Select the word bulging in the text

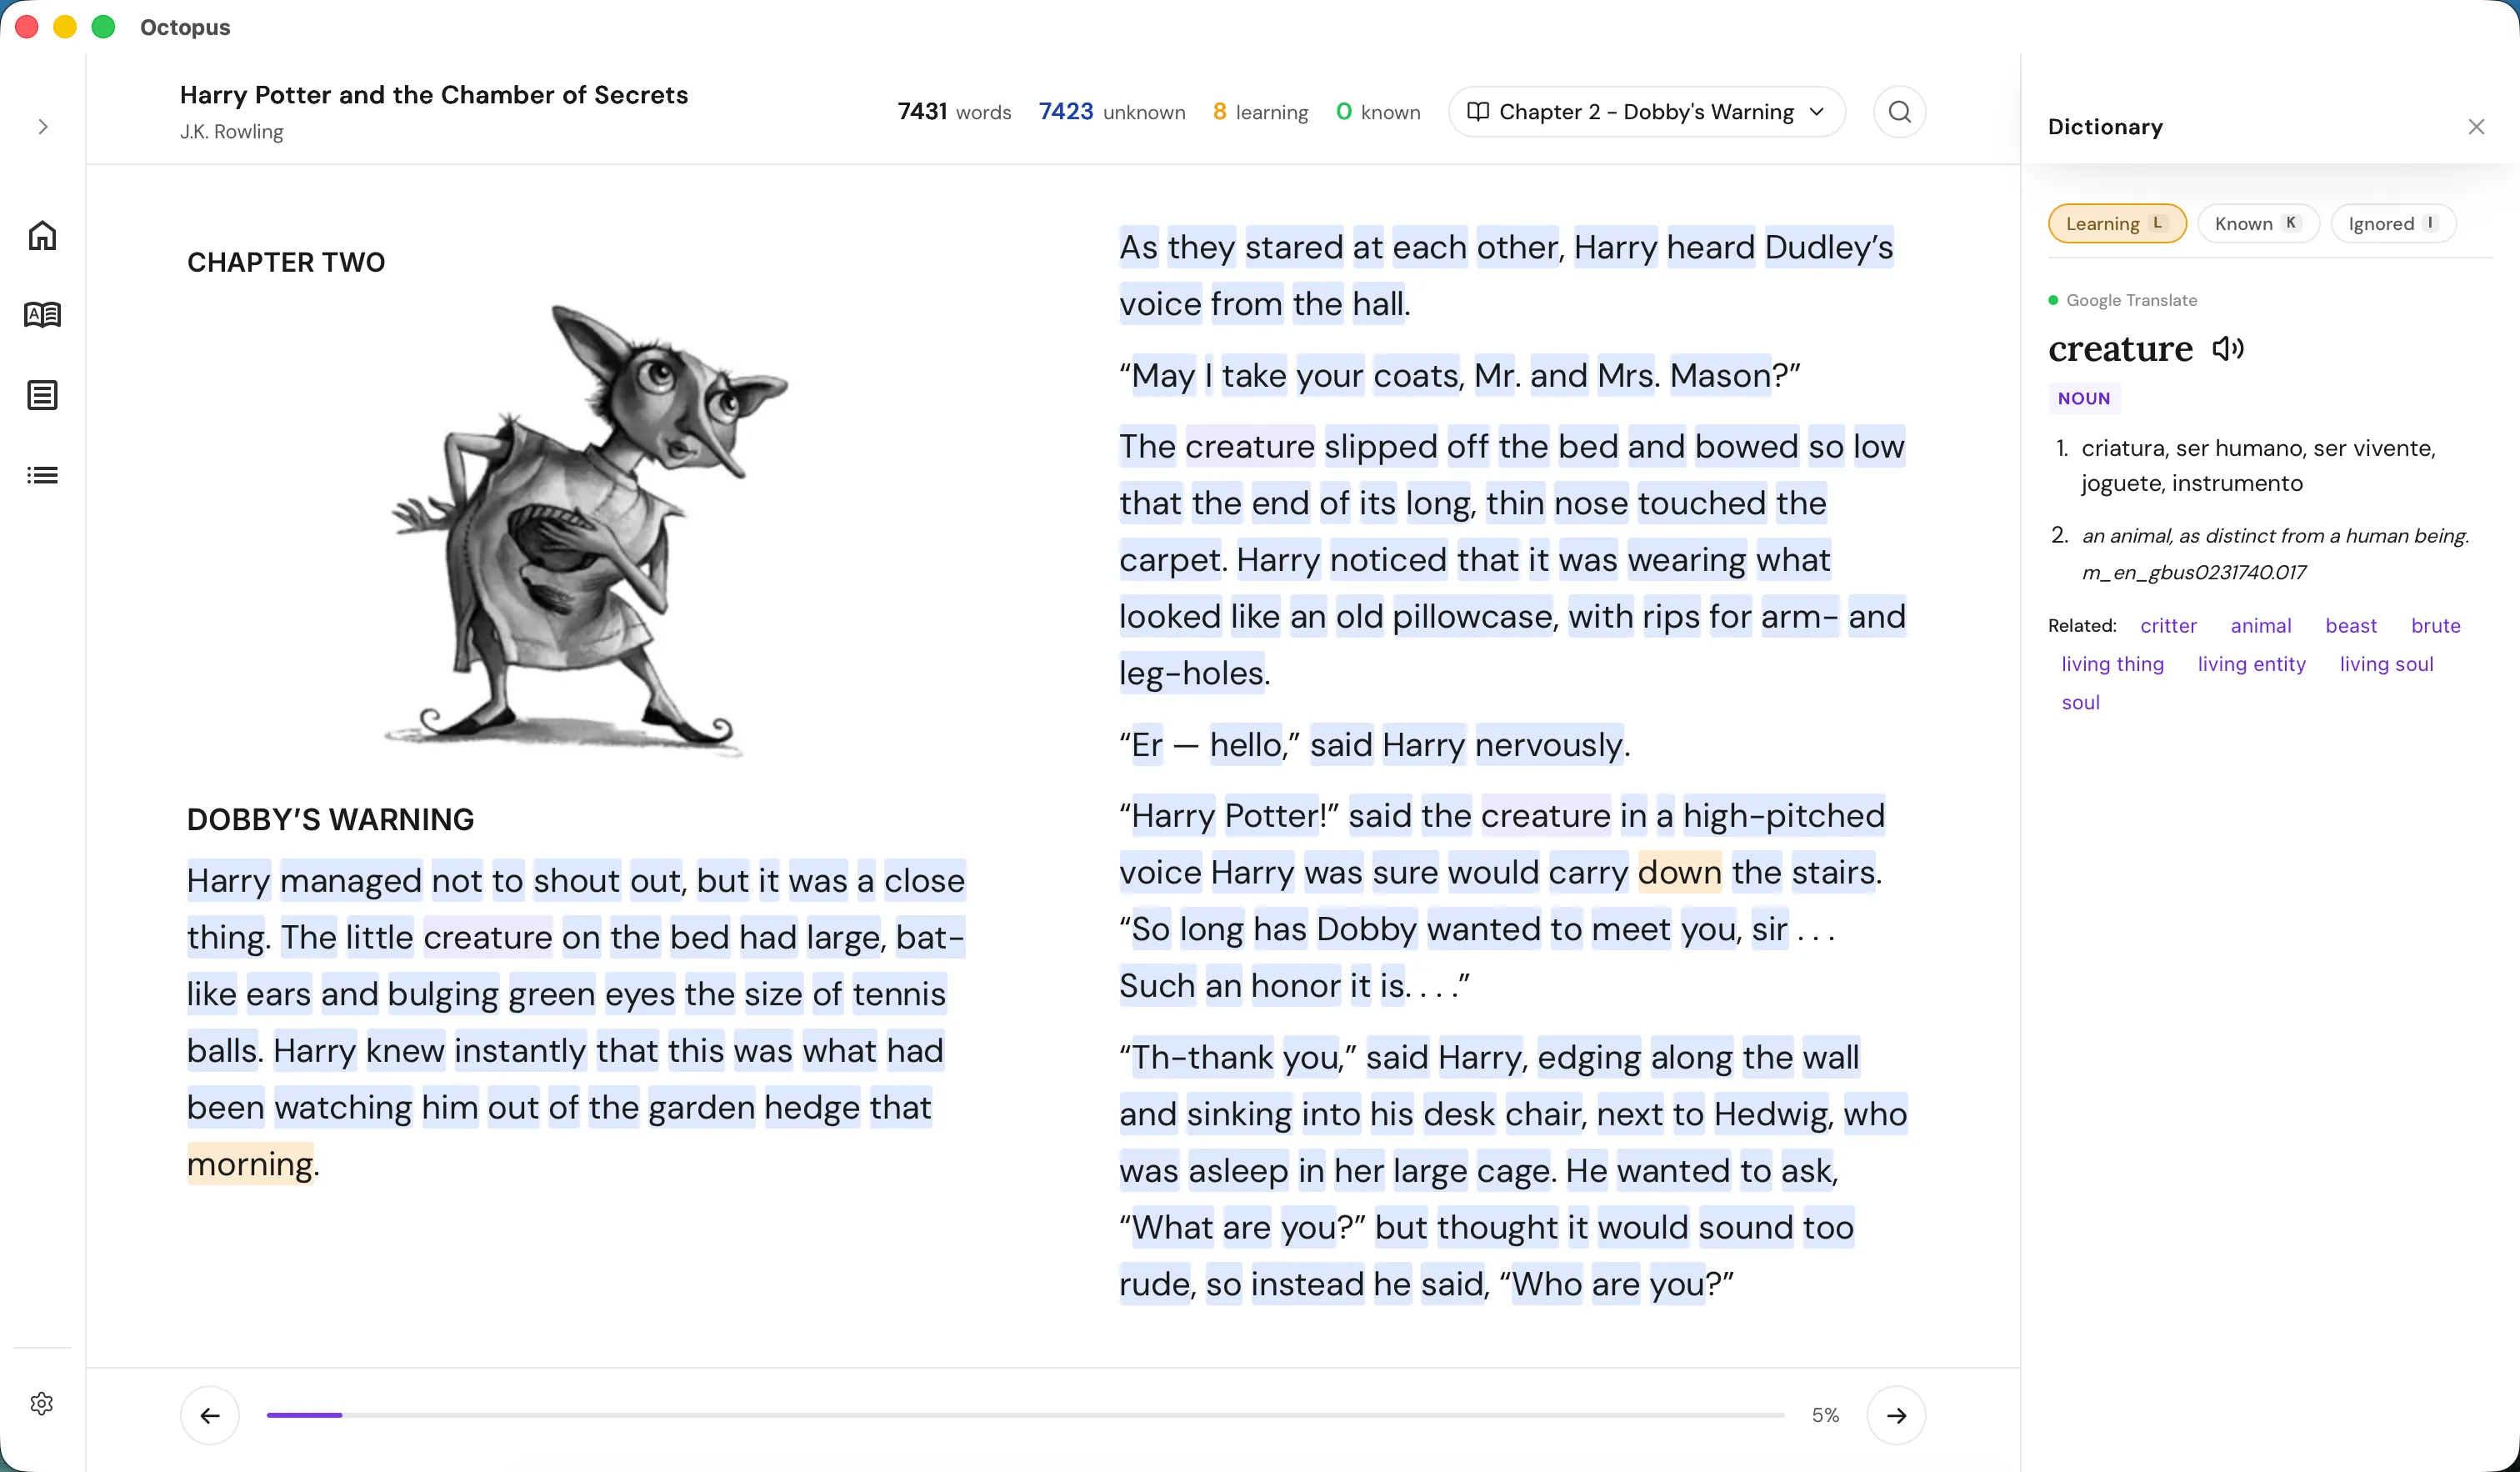[443, 994]
